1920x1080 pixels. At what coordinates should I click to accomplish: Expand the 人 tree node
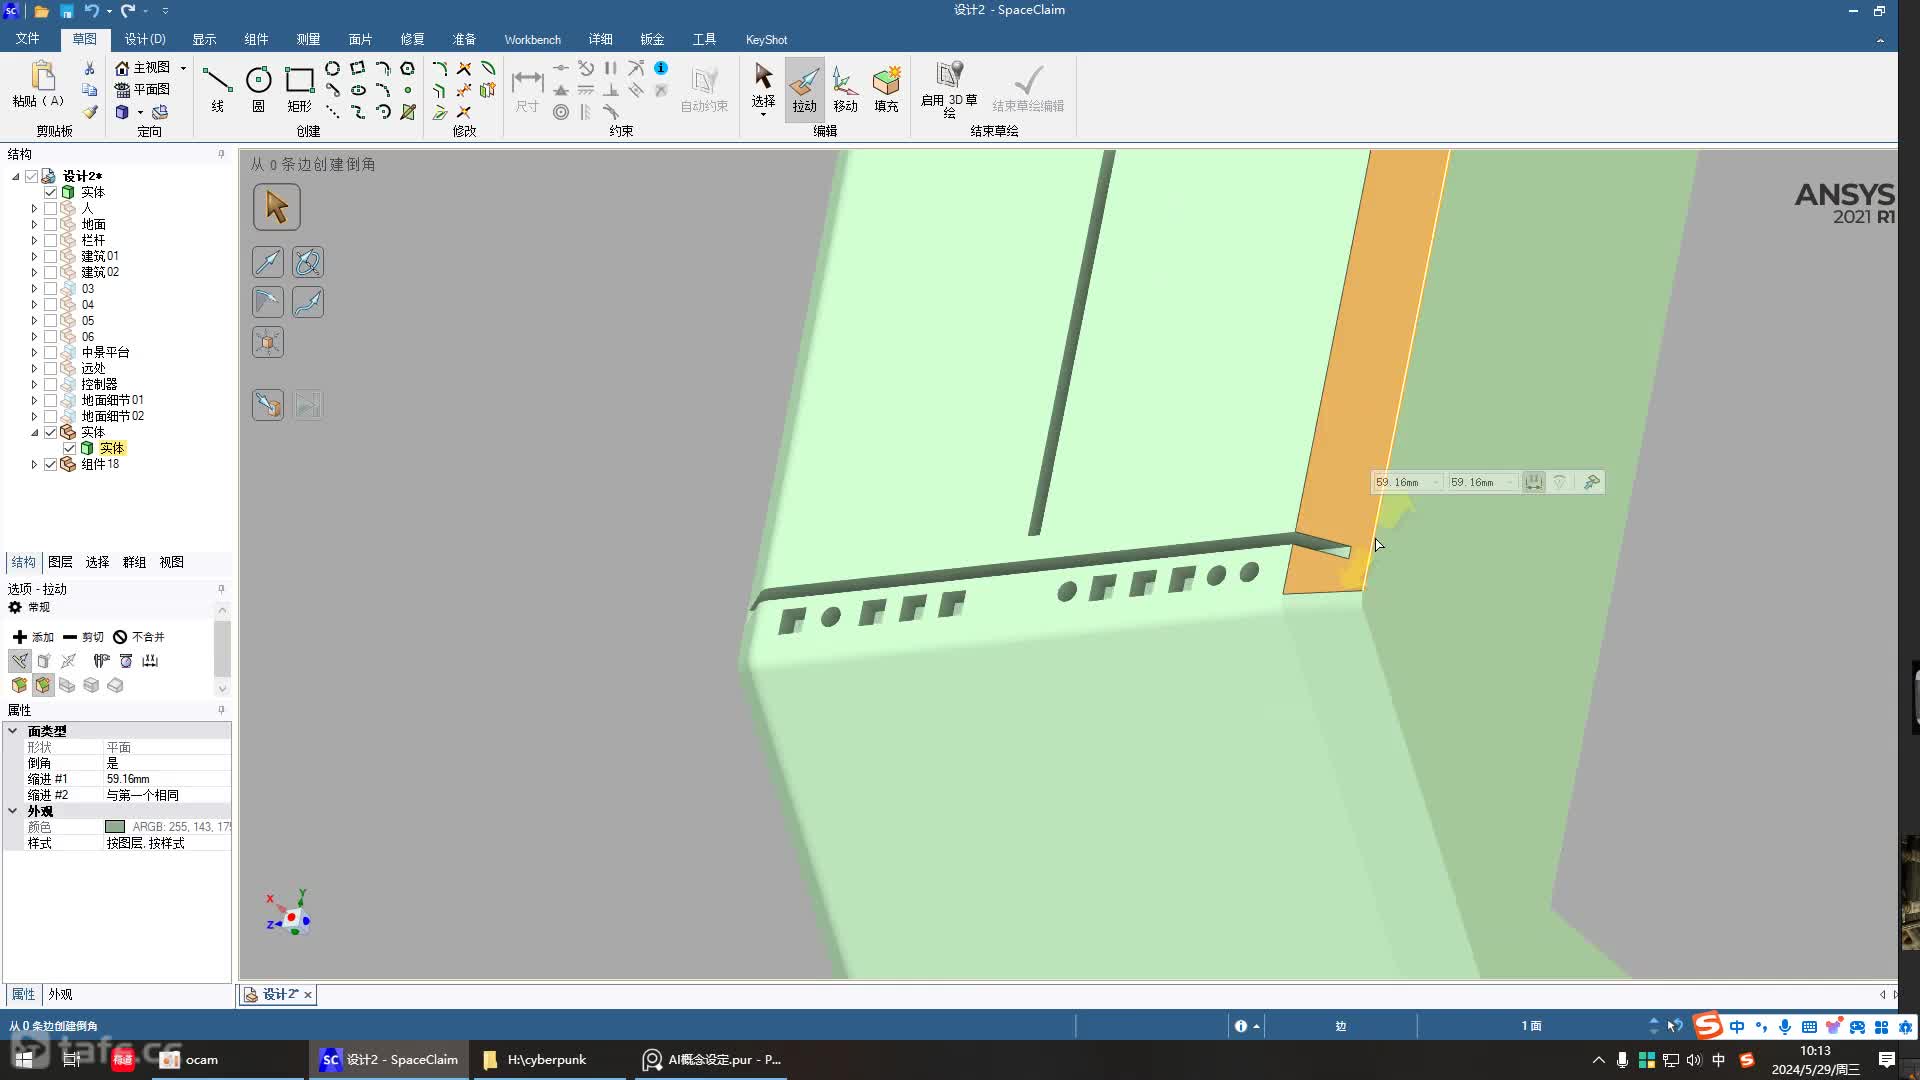(34, 208)
